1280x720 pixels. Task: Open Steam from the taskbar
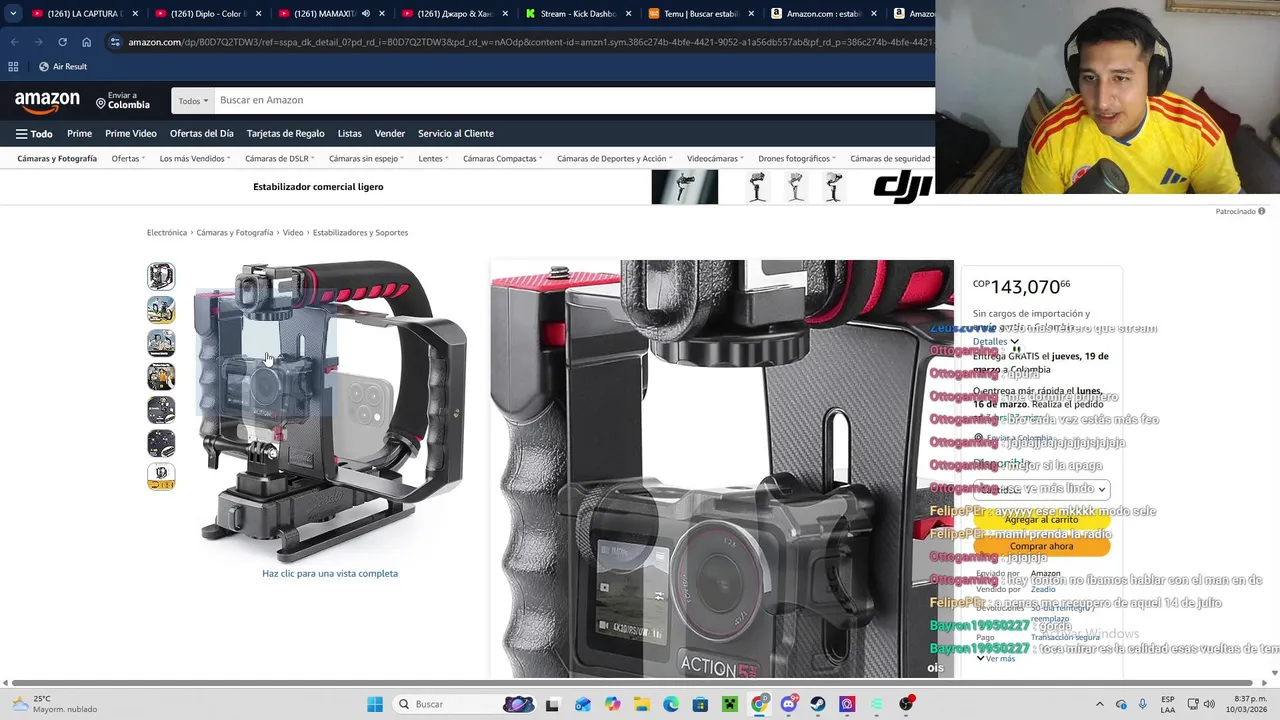[x=818, y=704]
